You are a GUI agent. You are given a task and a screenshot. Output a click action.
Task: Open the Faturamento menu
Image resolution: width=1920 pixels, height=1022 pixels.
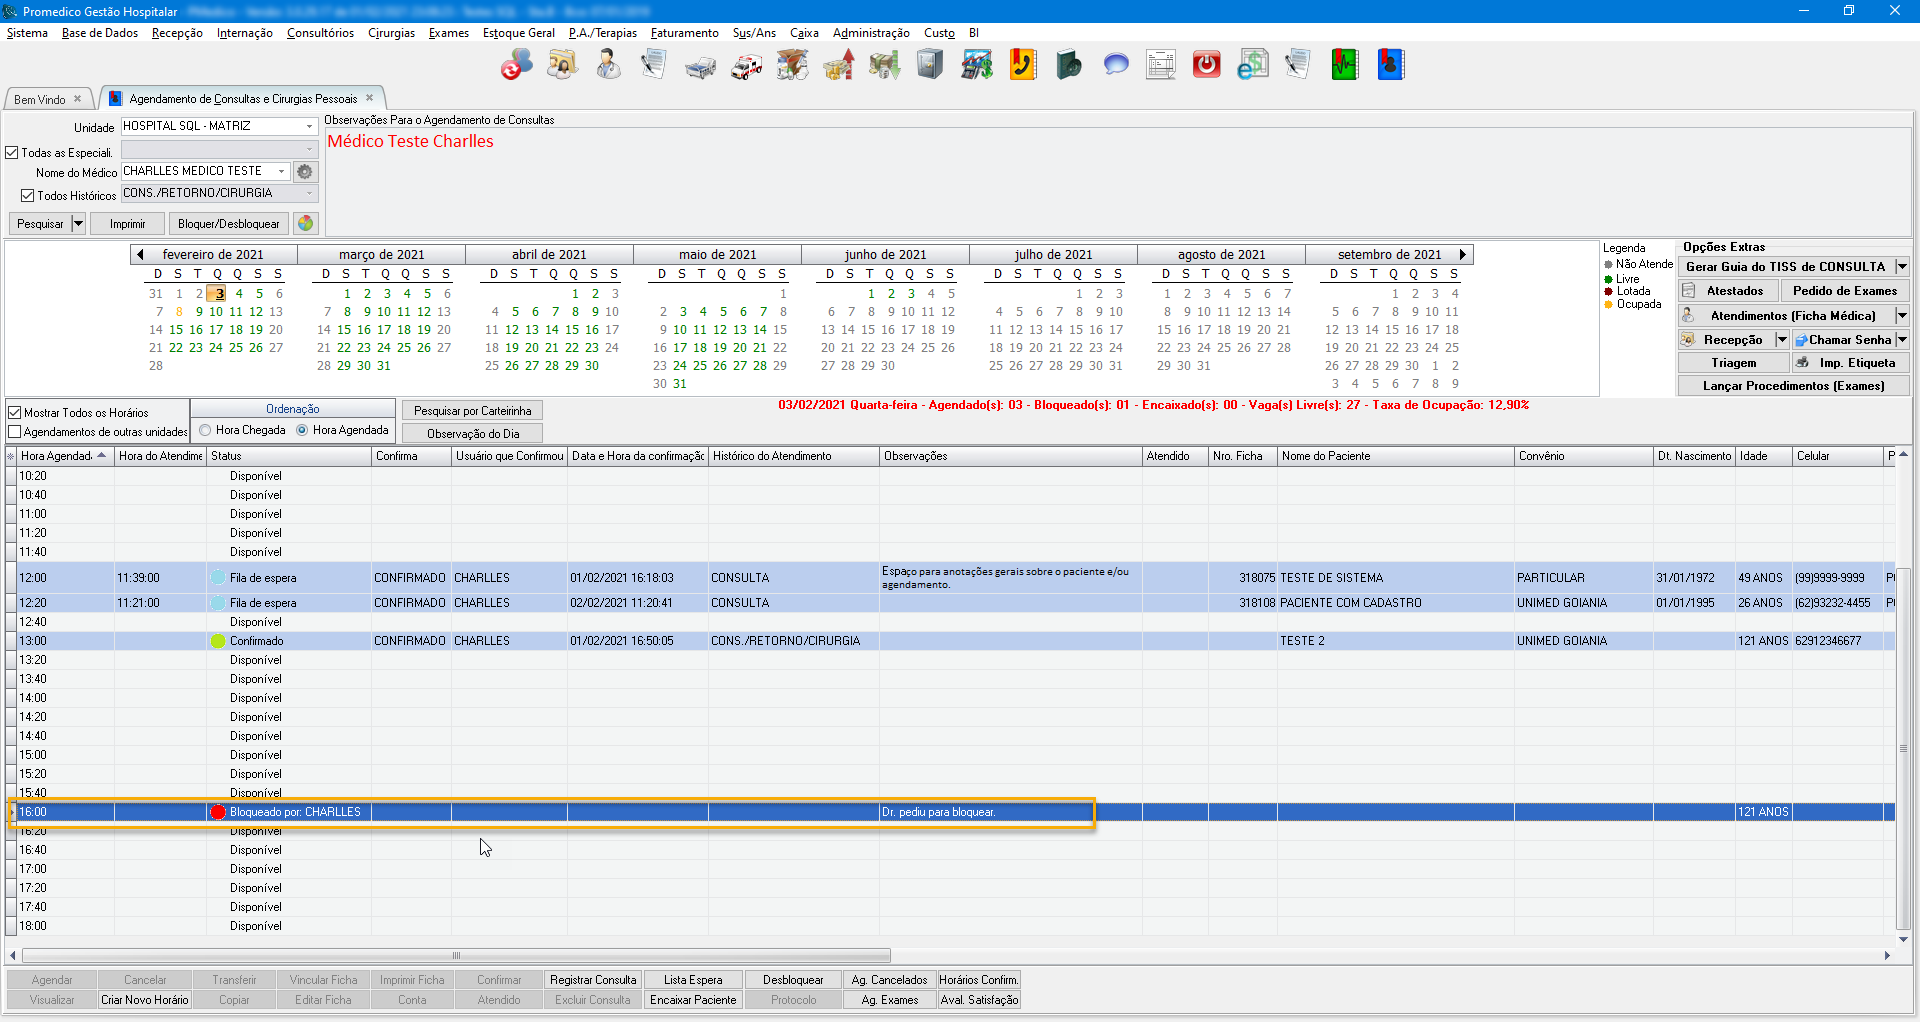(684, 33)
